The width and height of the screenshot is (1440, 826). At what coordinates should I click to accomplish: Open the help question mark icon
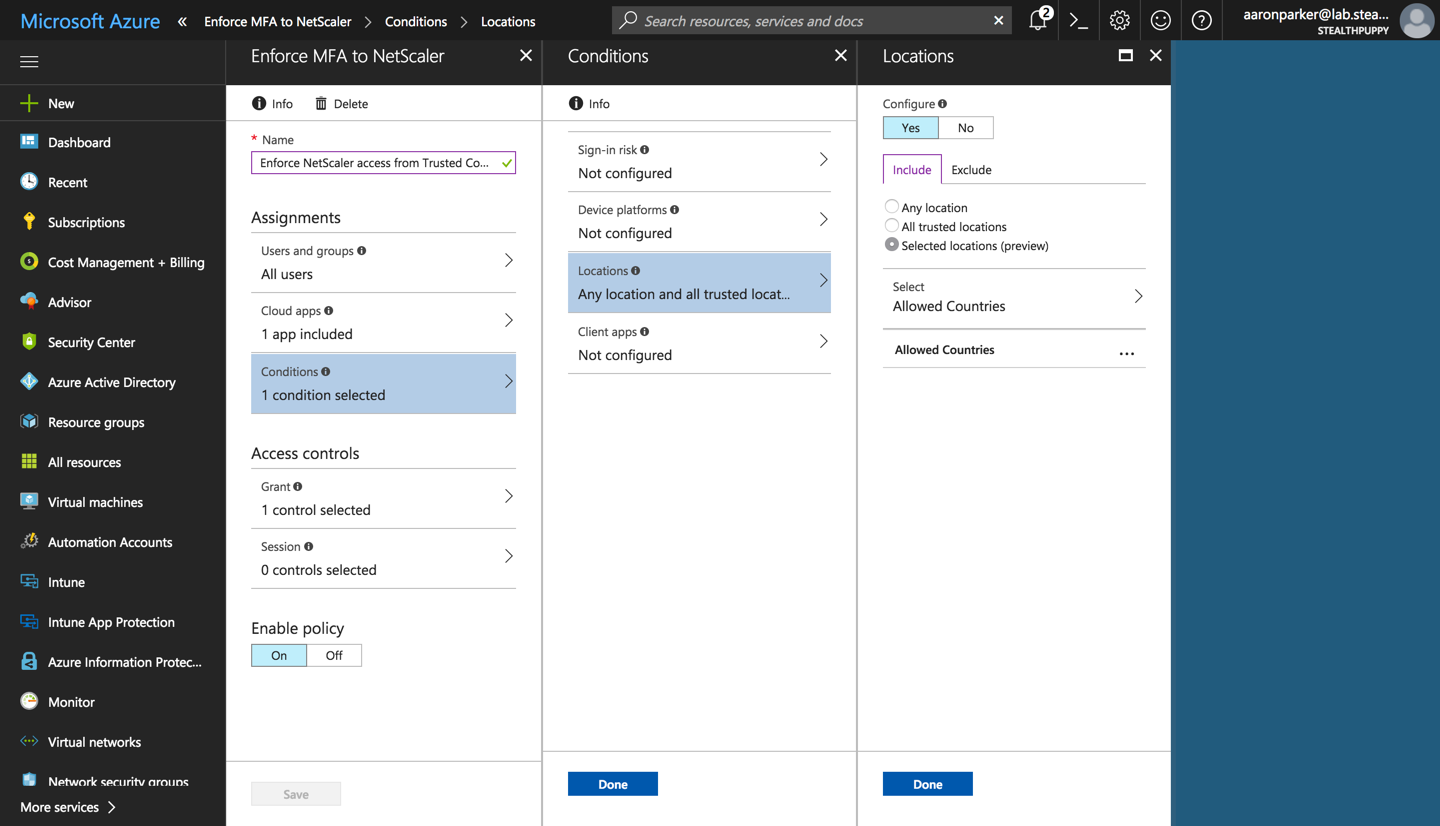coord(1201,20)
